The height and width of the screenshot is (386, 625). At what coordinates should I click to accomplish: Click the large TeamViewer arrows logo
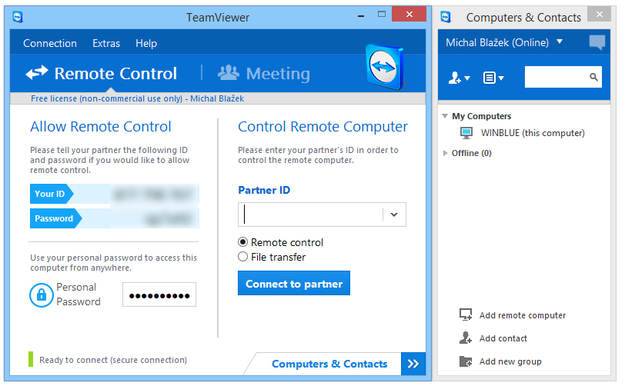point(384,67)
